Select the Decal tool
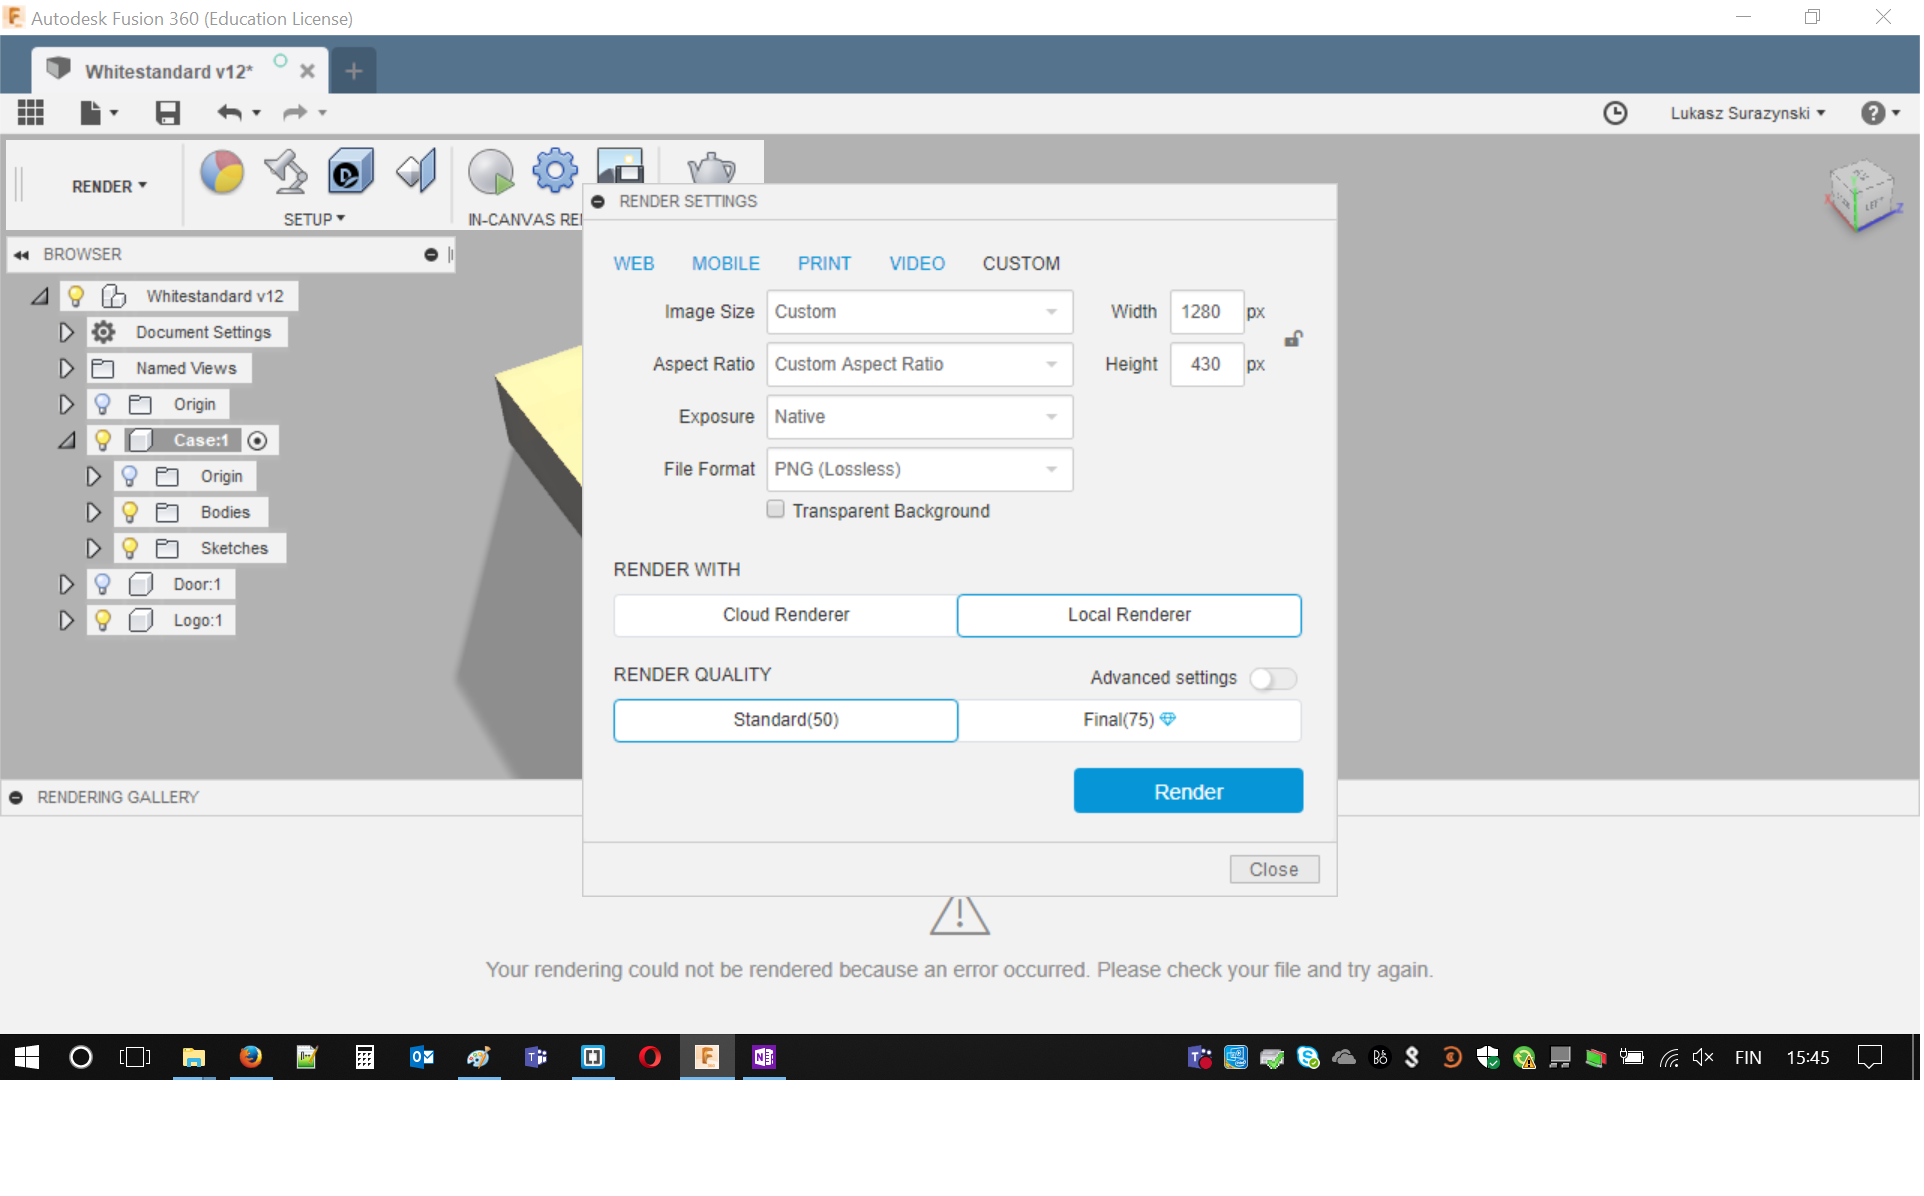Viewport: 1924px width, 1196px height. [x=350, y=172]
